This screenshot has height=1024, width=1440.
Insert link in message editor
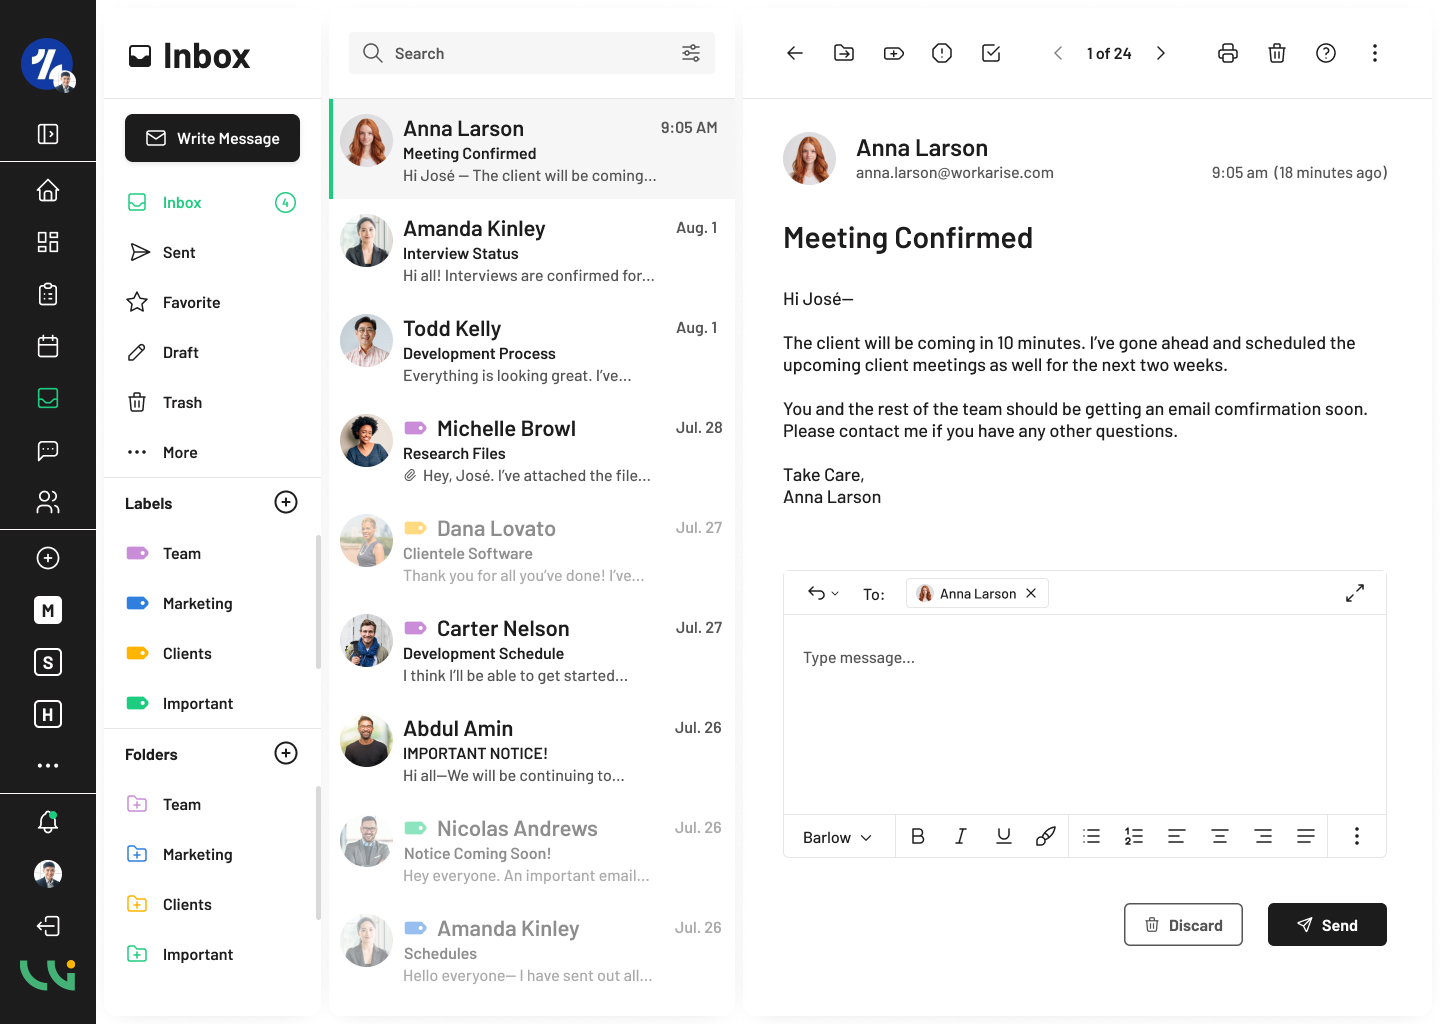(1045, 837)
